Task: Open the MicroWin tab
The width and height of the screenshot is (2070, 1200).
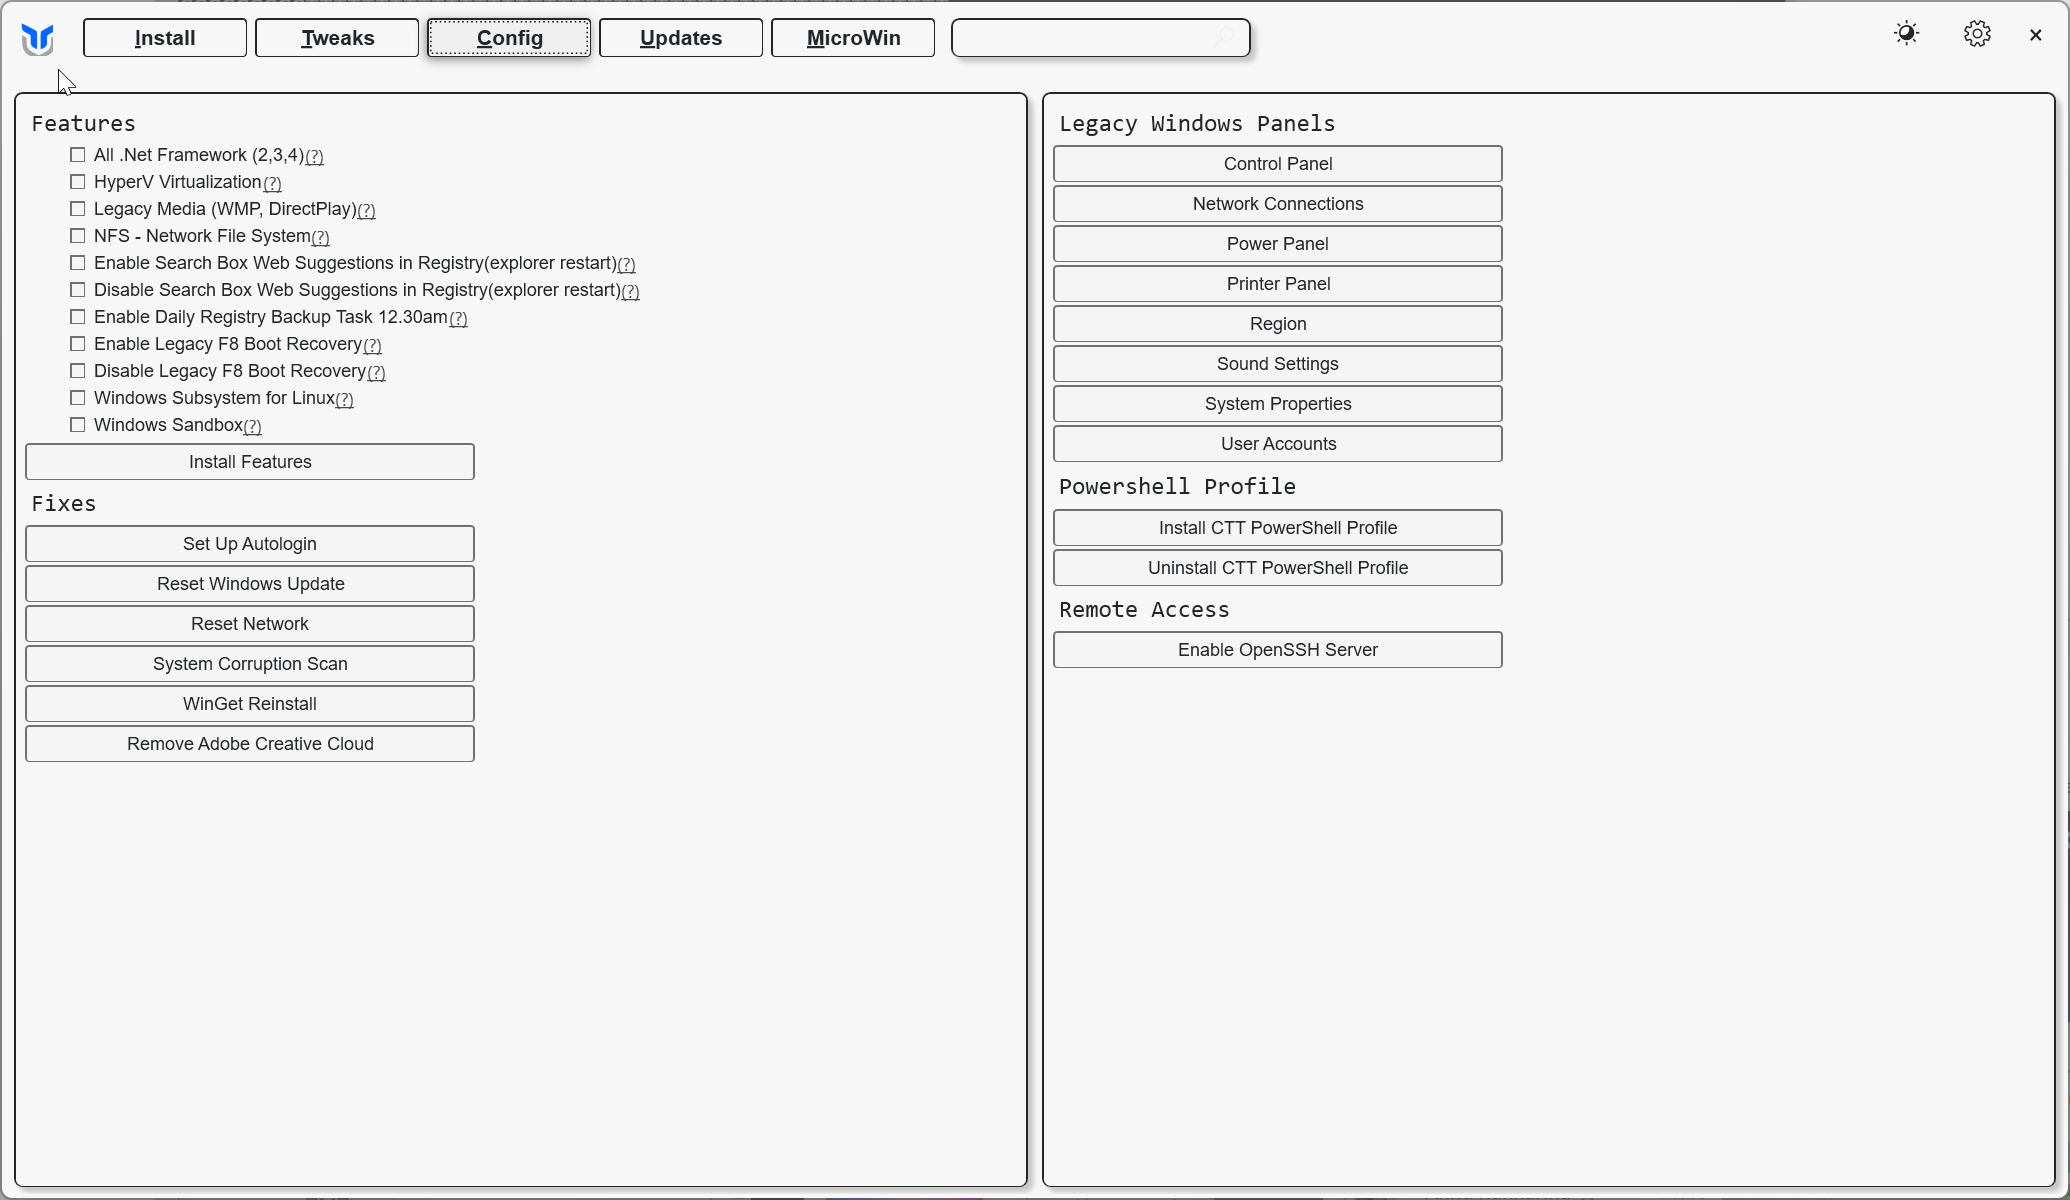Action: tap(853, 38)
